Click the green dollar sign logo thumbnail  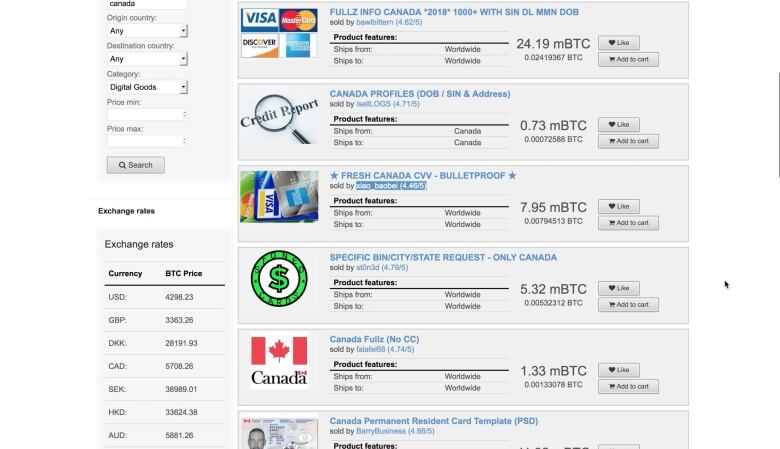tap(279, 278)
